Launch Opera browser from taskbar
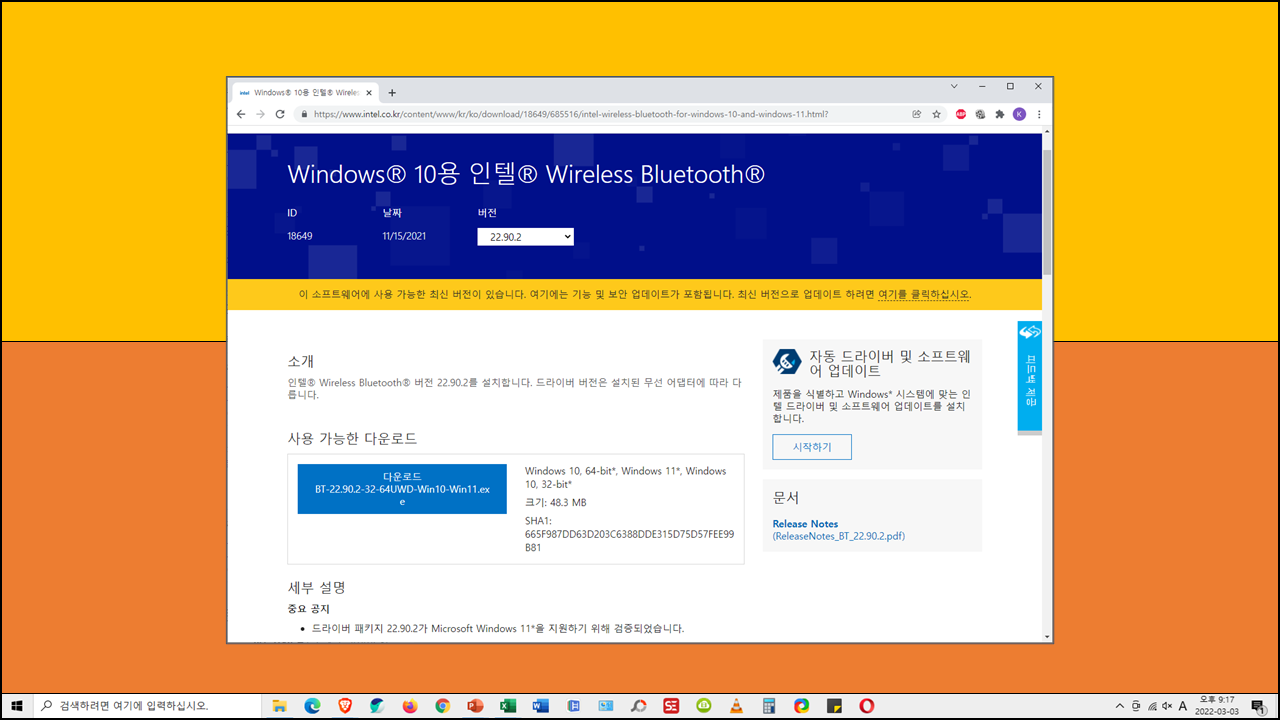This screenshot has width=1280, height=720. pyautogui.click(x=867, y=706)
